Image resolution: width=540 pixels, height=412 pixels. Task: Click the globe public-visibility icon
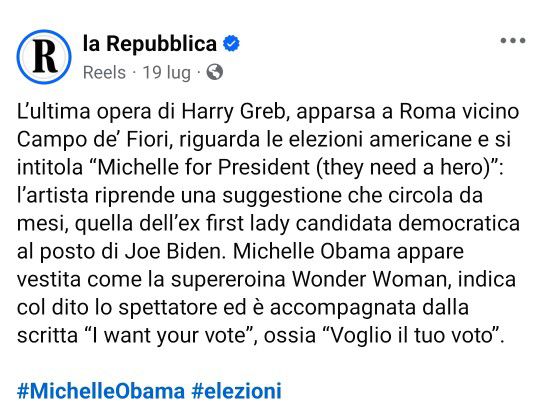coord(215,72)
